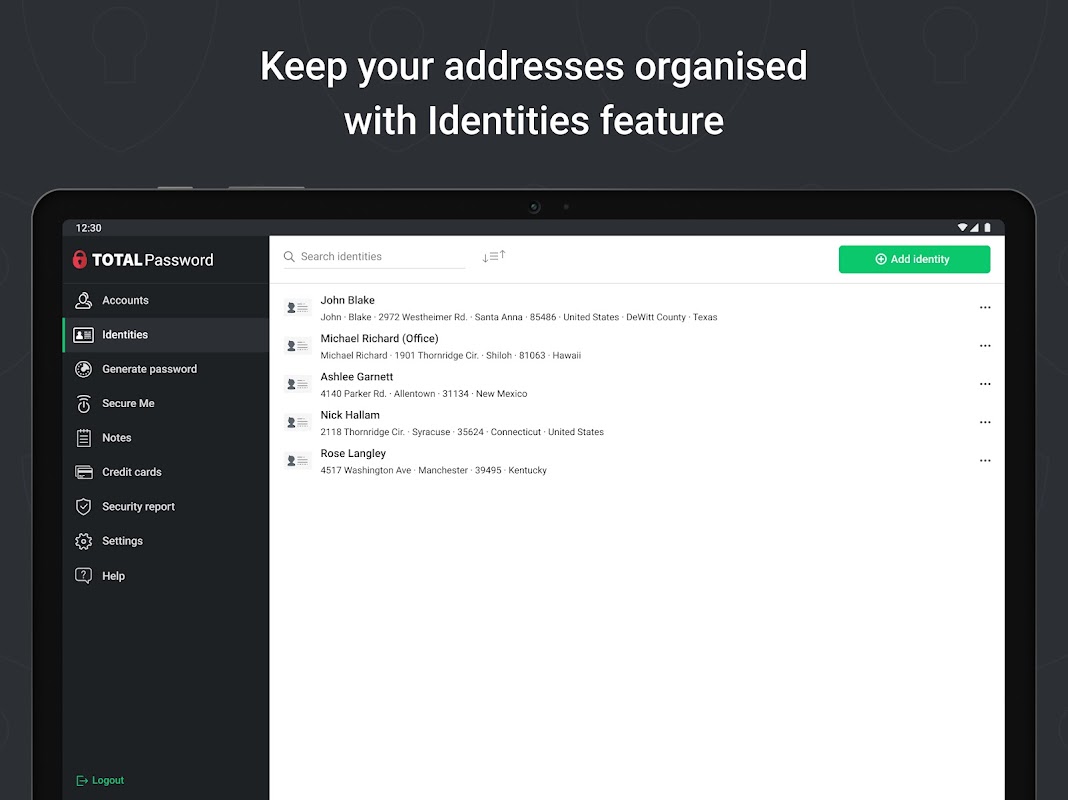1068x800 pixels.
Task: Open the more options menu for John Blake
Action: [985, 308]
